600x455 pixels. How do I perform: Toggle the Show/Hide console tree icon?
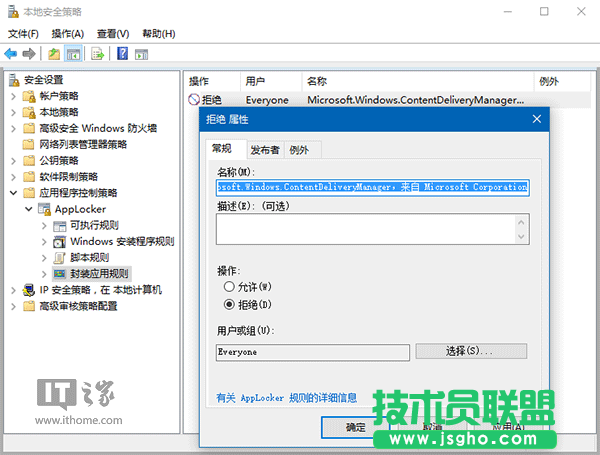[73, 54]
